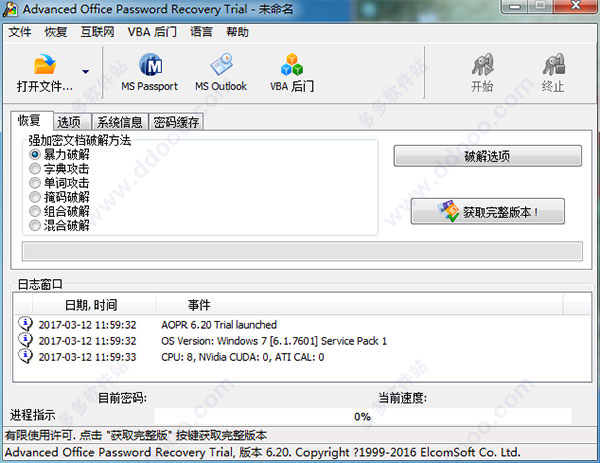Screen dimensions: 600x463
Task: Click the 终止 stop keys icon
Action: (553, 64)
